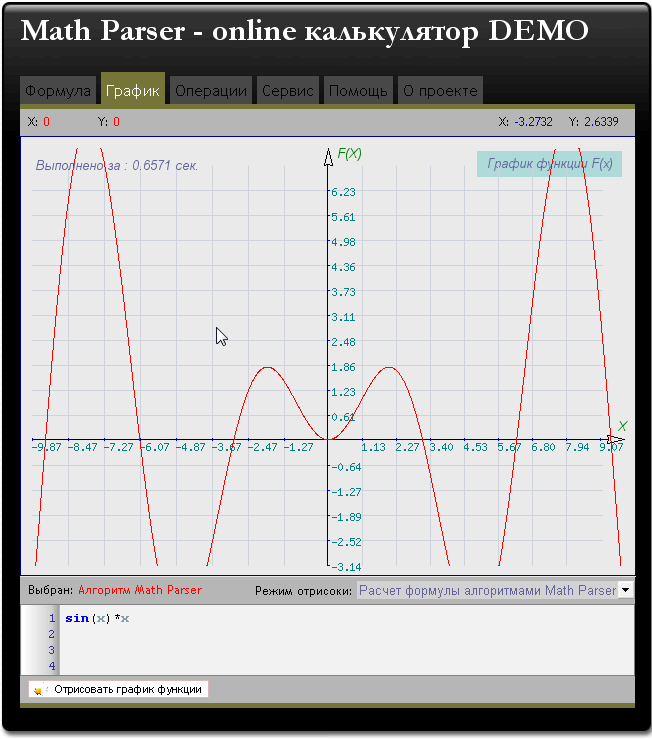Show the О проекте tab
This screenshot has width=652, height=739.
click(x=439, y=90)
